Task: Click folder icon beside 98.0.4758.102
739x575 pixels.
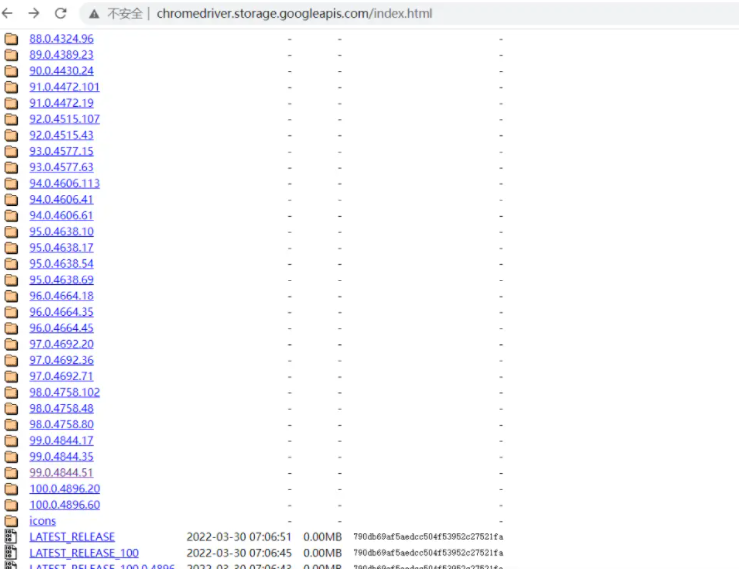Action: pyautogui.click(x=11, y=392)
